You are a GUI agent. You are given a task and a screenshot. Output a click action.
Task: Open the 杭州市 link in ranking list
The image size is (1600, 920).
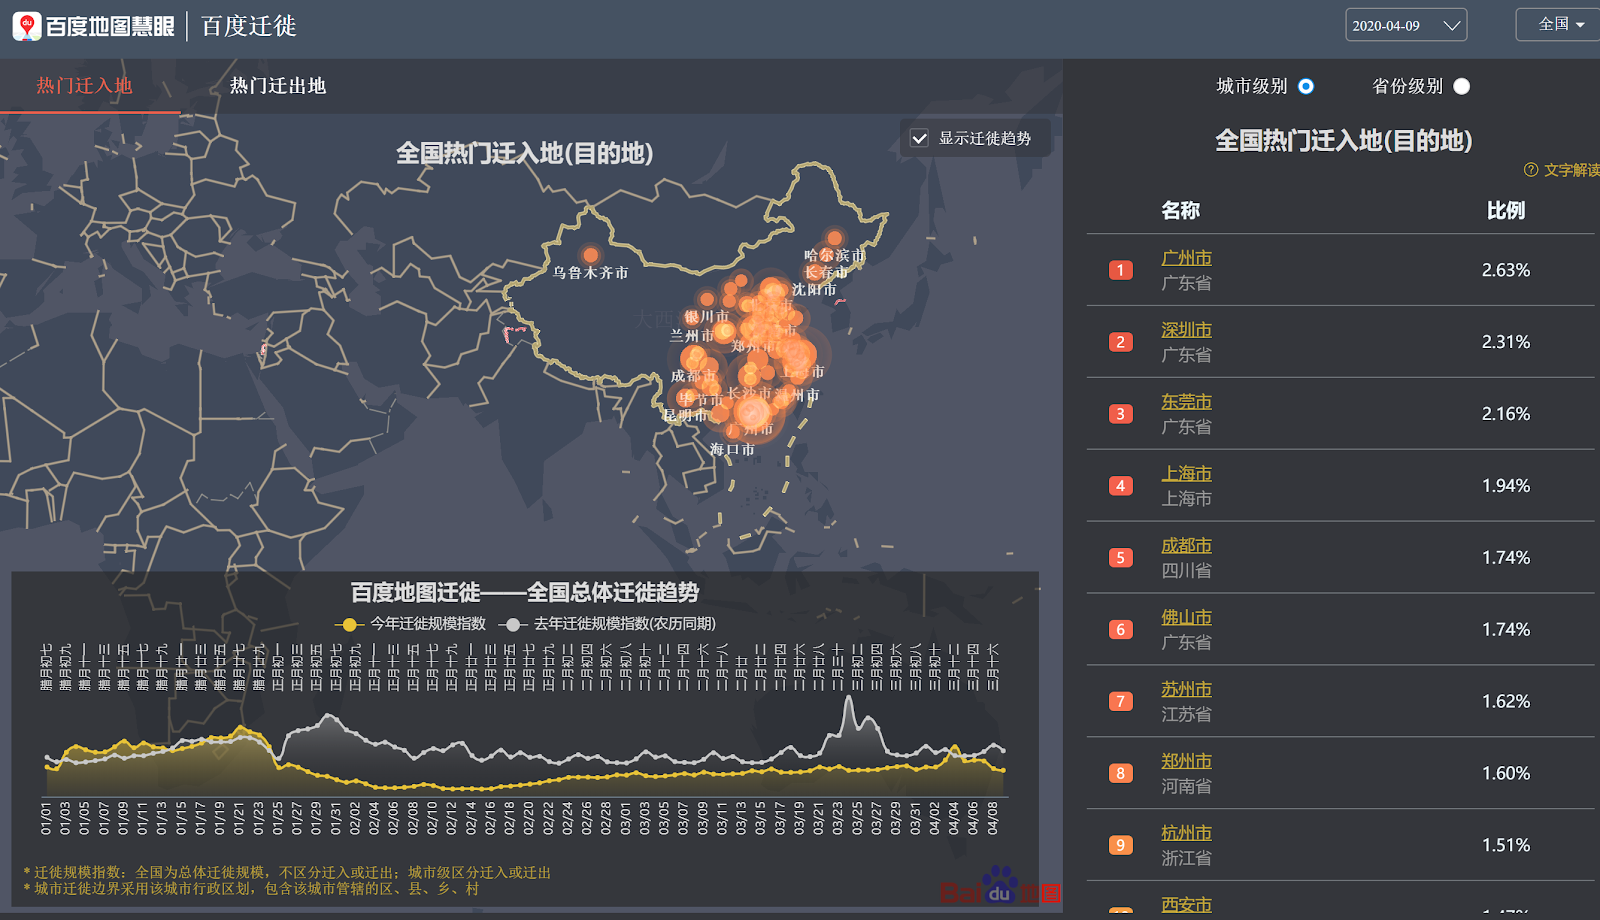point(1186,834)
